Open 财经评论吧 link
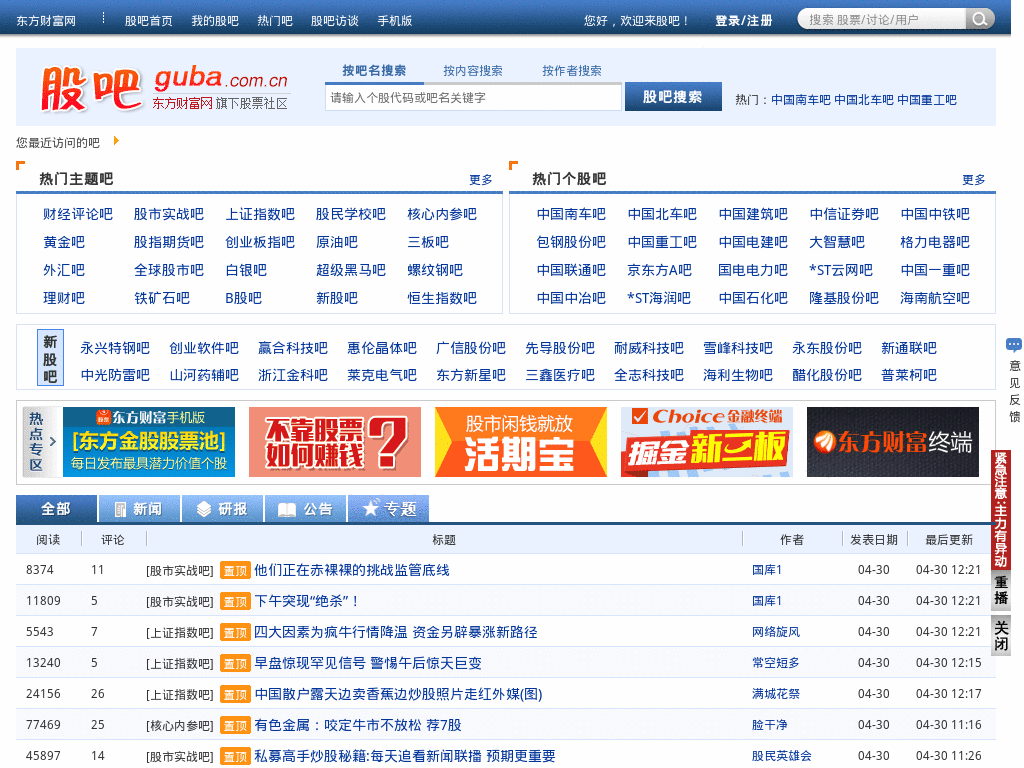 coord(78,214)
